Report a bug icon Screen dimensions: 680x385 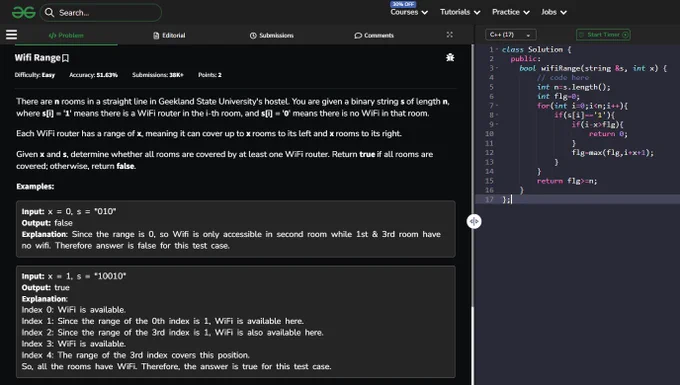(450, 57)
